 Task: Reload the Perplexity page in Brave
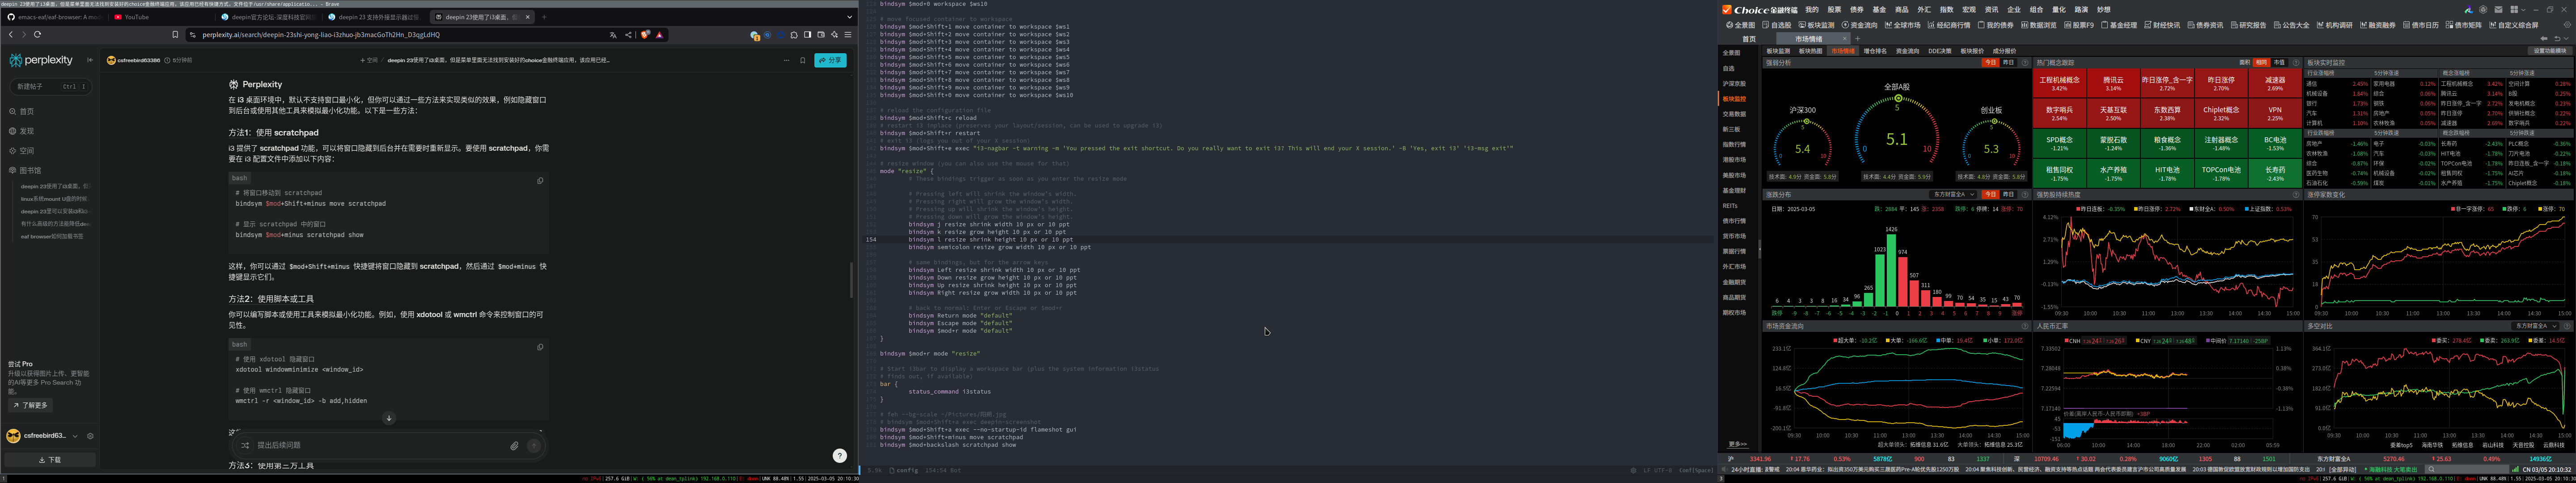pyautogui.click(x=38, y=34)
